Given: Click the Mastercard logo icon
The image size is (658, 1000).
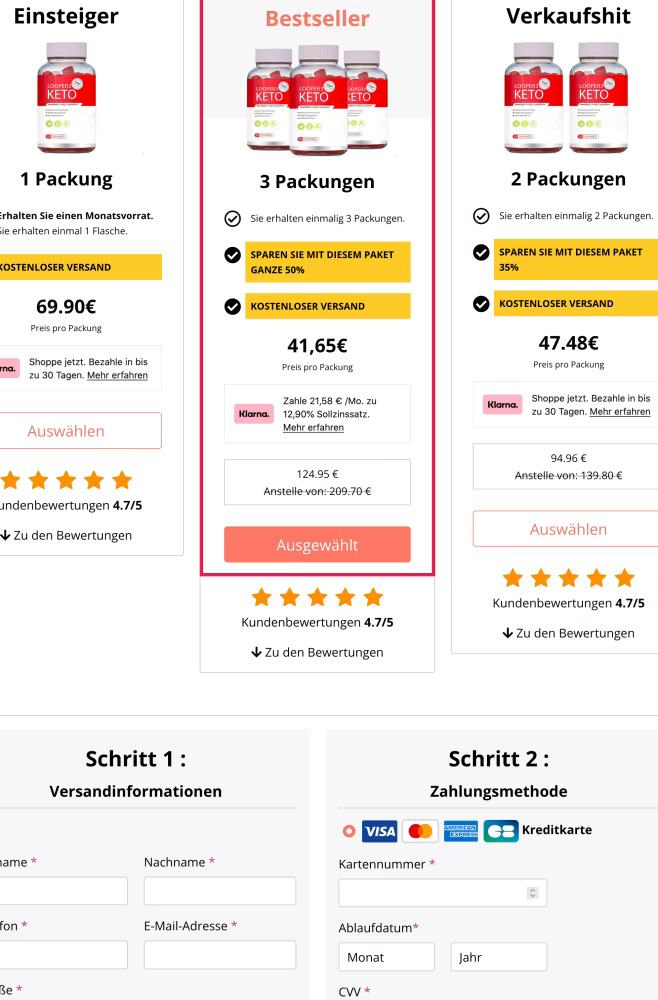Looking at the screenshot, I should 420,831.
